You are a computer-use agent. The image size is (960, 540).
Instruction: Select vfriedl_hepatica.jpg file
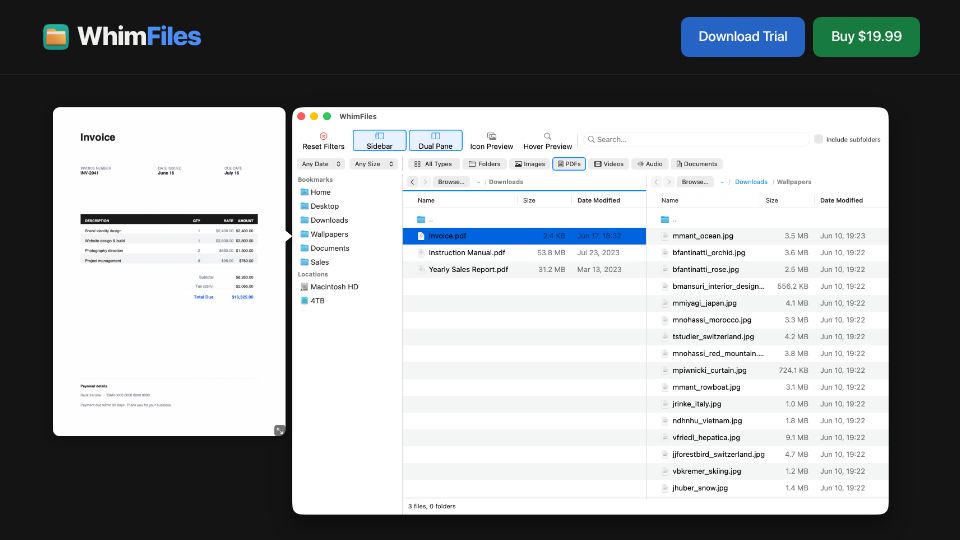pyautogui.click(x=768, y=438)
